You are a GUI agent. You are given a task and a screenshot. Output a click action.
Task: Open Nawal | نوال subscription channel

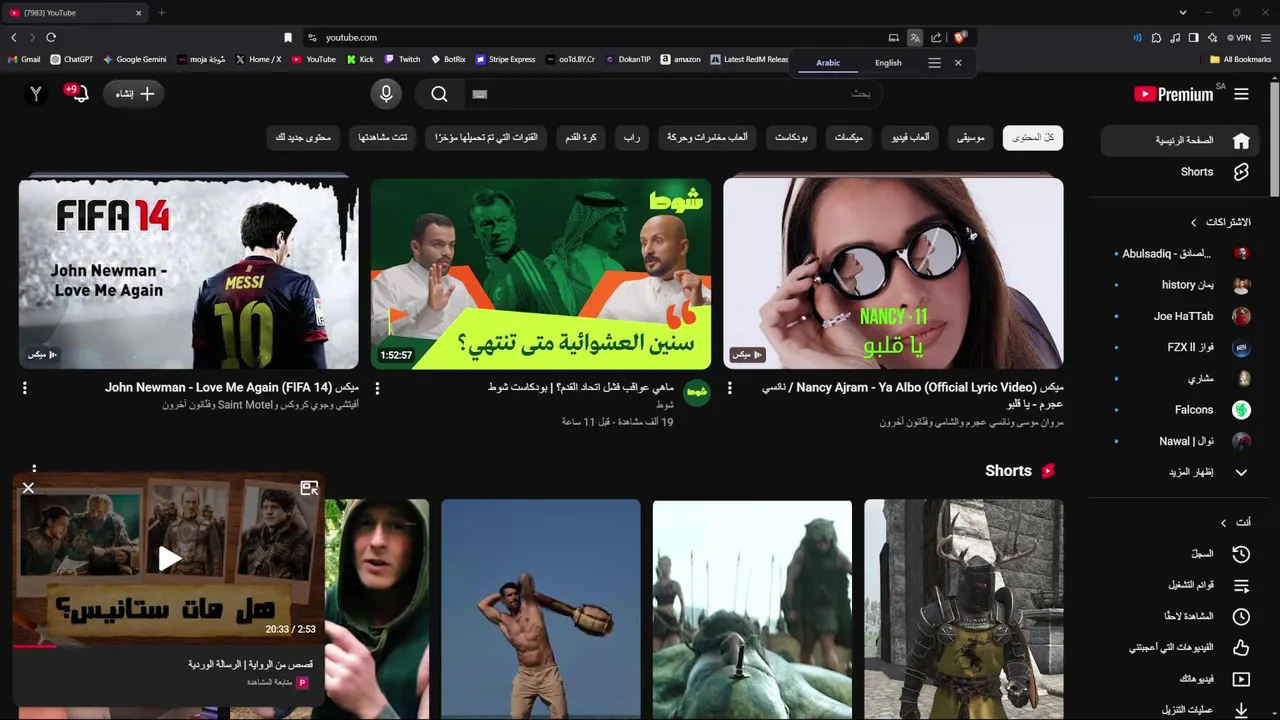pos(1181,441)
